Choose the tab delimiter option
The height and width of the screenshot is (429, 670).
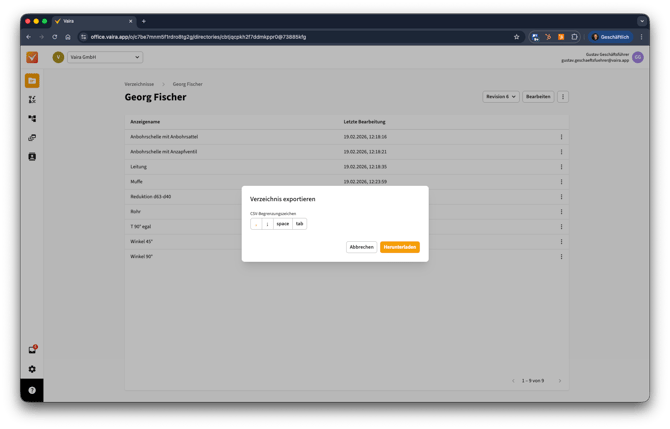click(299, 224)
